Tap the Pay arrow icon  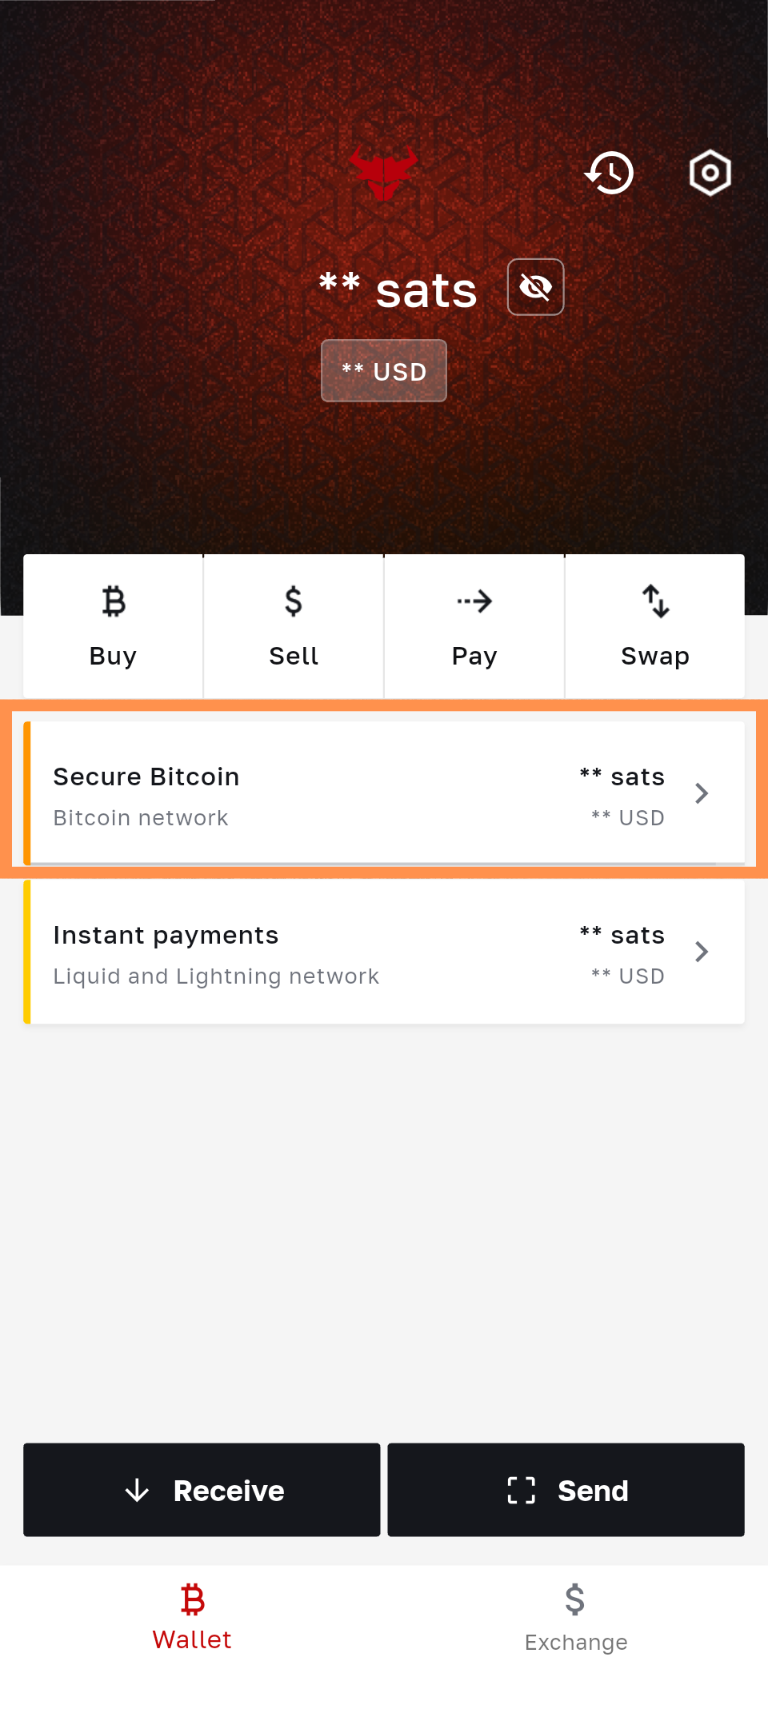point(474,601)
